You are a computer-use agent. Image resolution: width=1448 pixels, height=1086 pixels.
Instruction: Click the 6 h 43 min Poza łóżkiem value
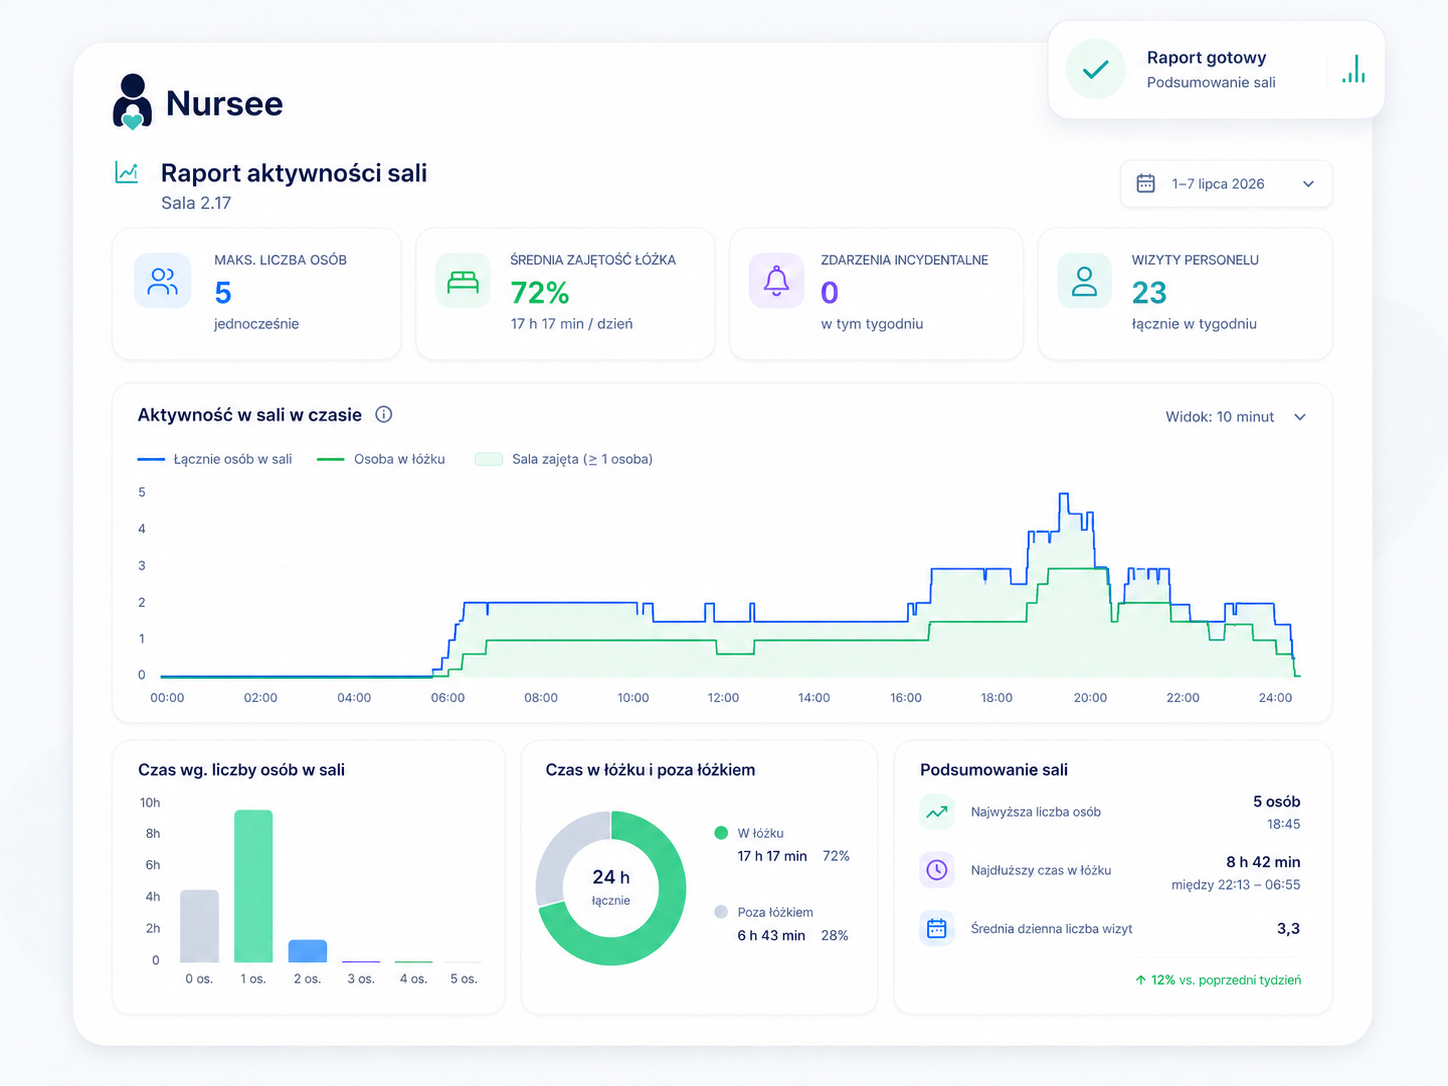[x=772, y=936]
